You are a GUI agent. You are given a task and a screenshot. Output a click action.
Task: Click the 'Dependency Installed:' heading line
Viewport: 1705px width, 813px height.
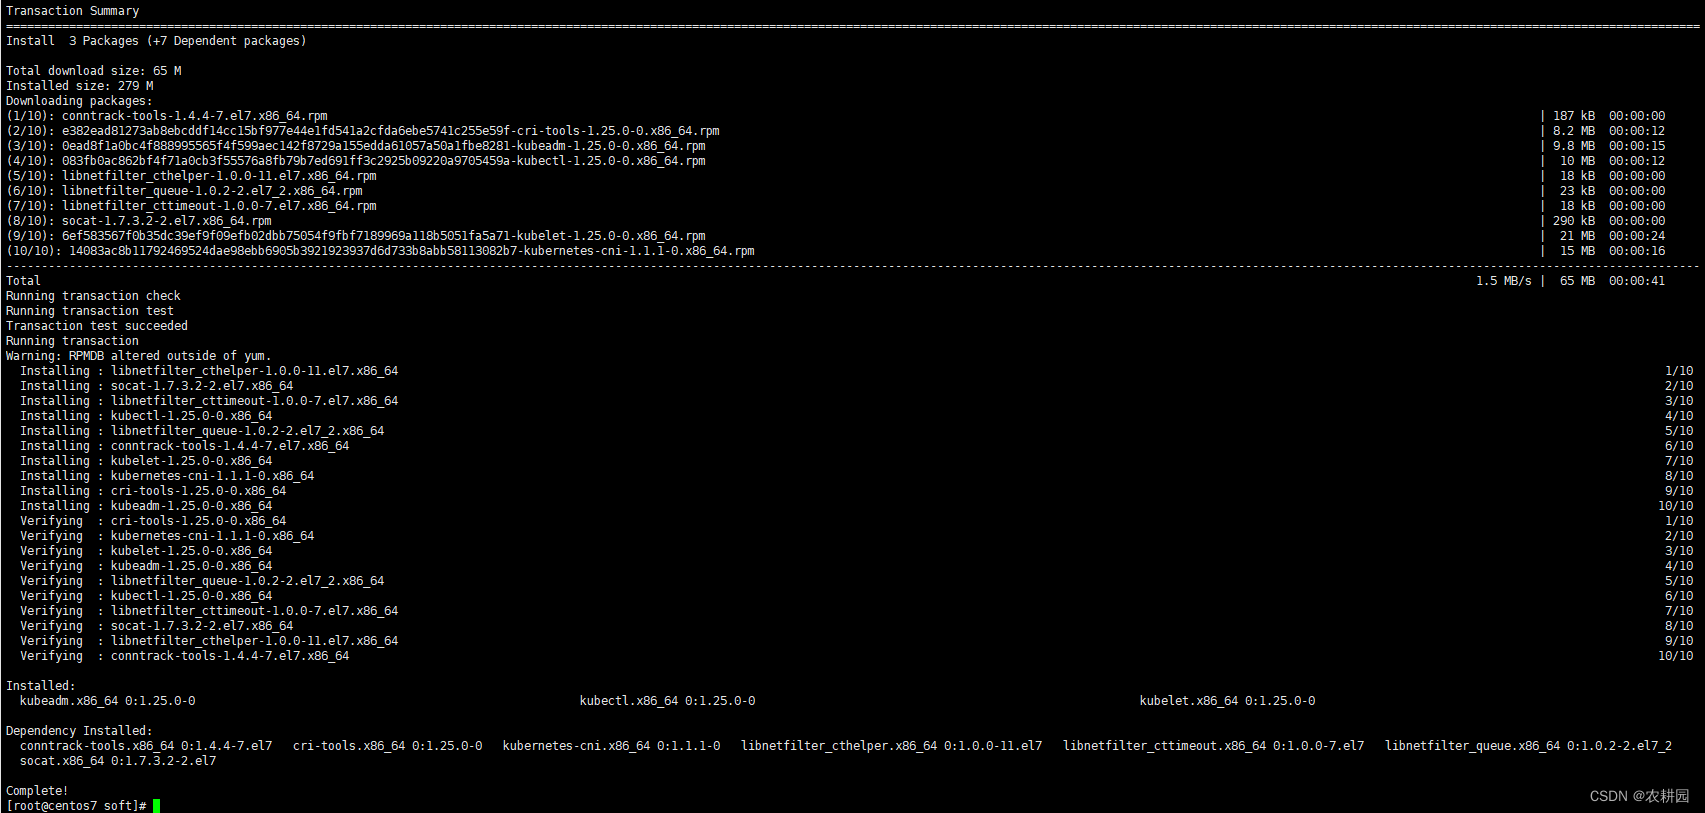[x=80, y=731]
